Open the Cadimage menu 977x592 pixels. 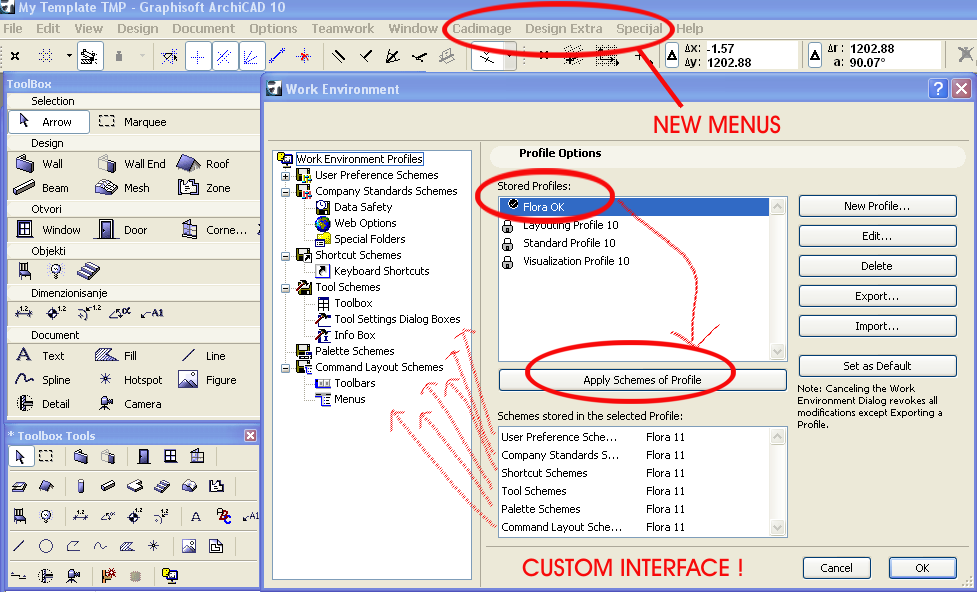[482, 29]
